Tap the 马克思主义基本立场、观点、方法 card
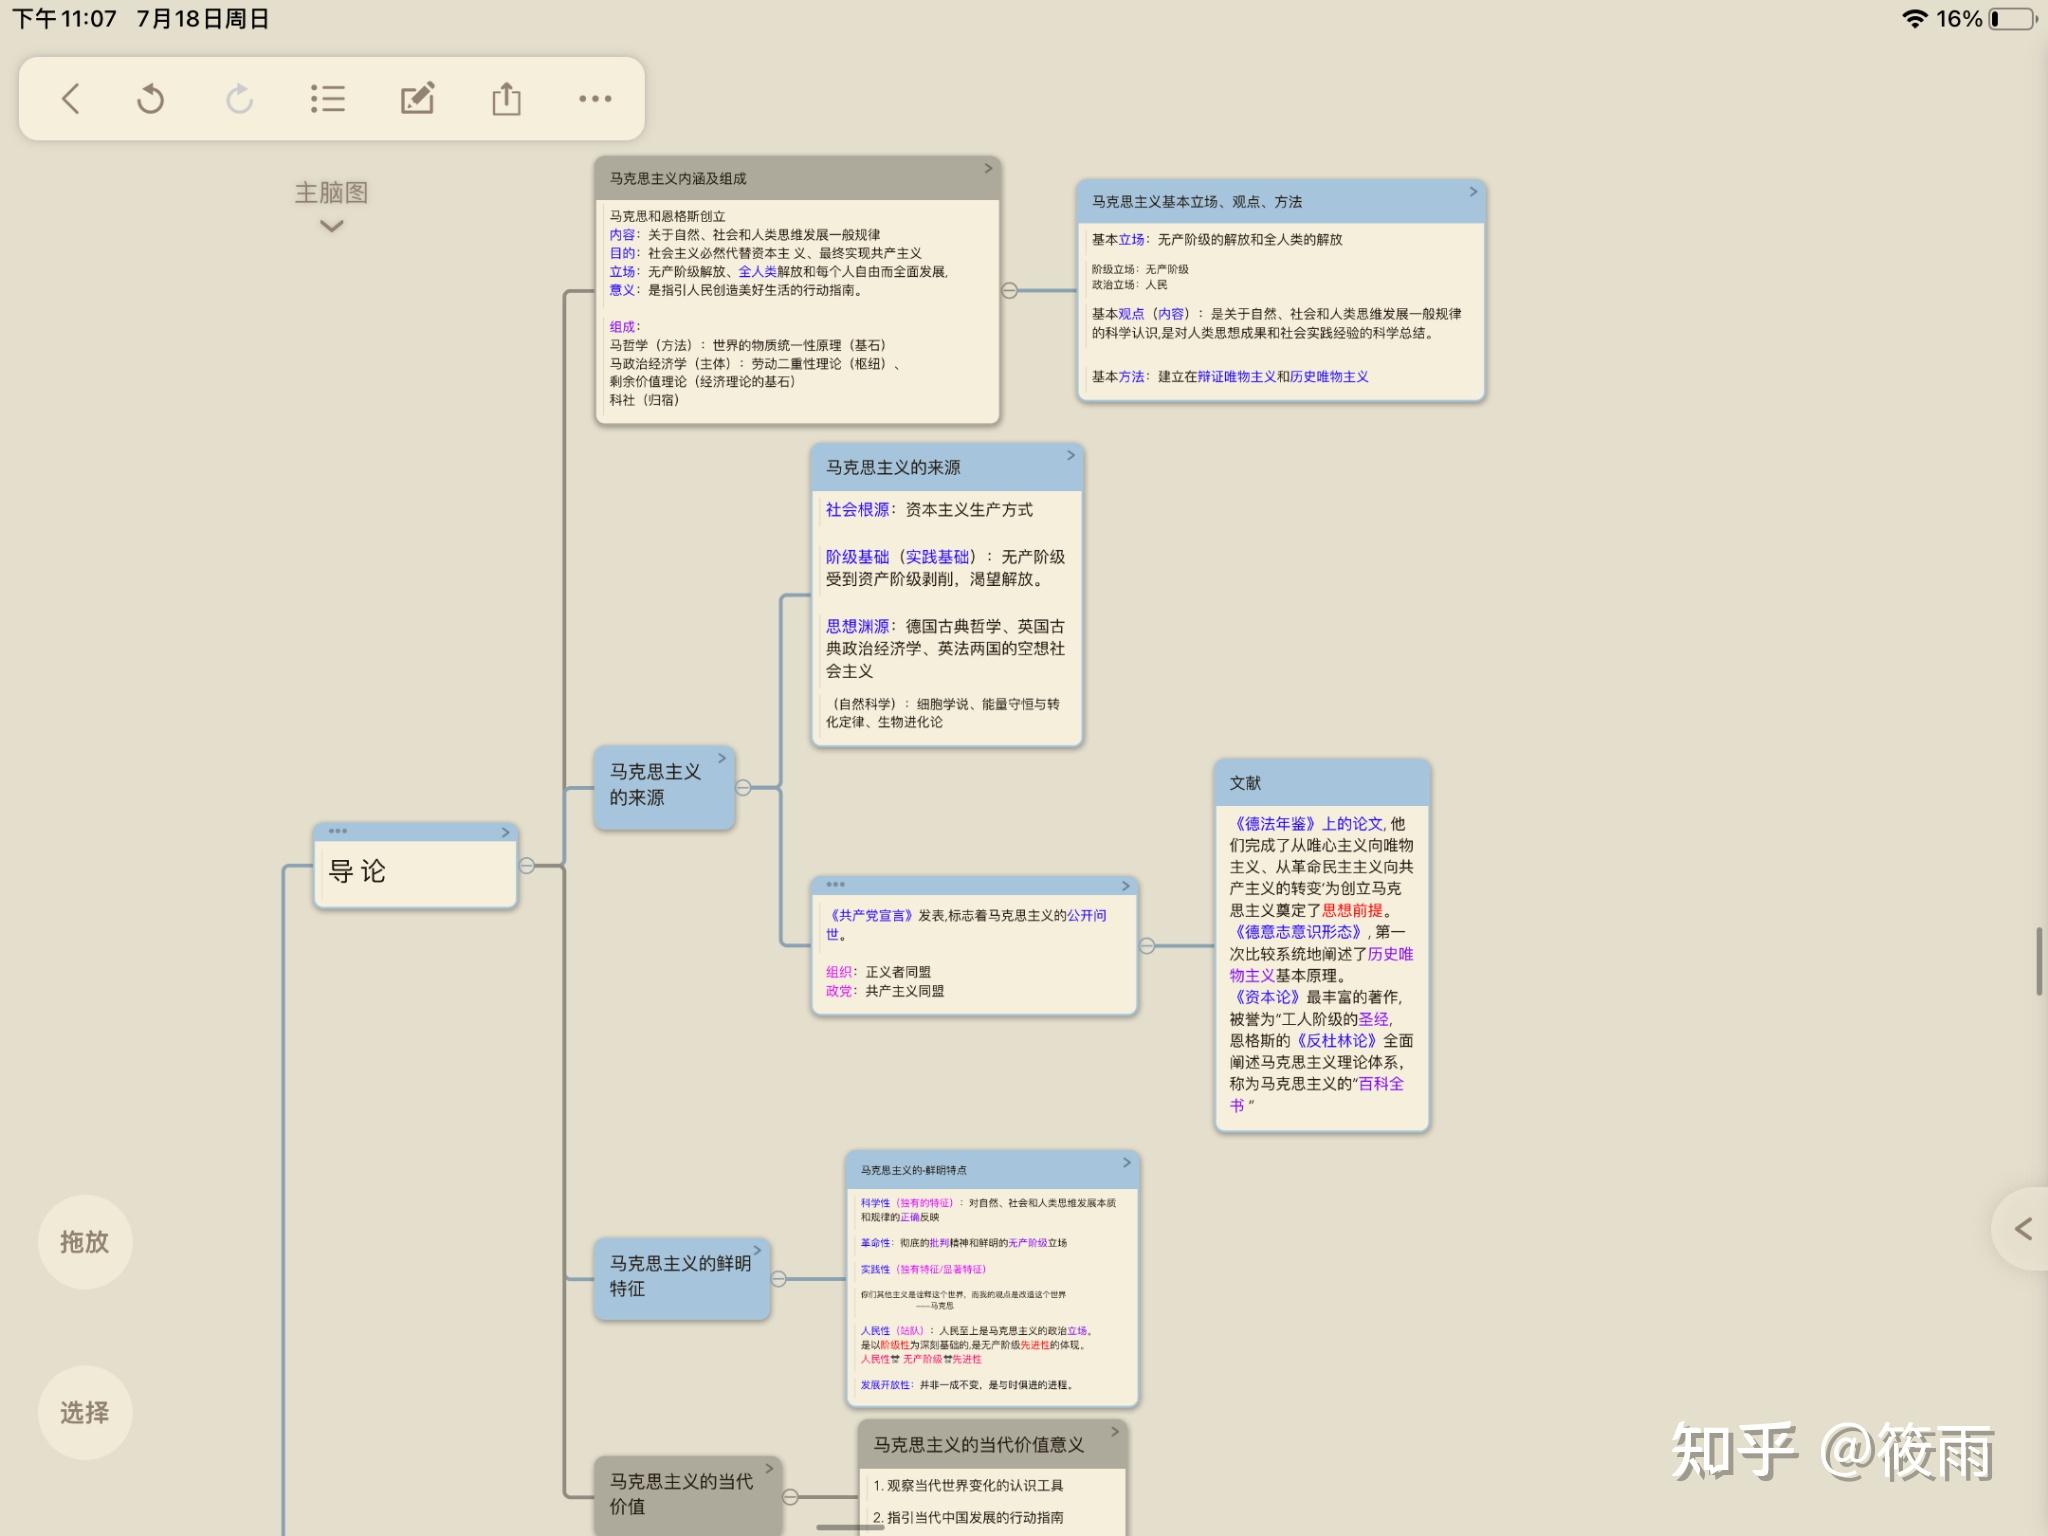This screenshot has width=2048, height=1536. coord(1280,290)
